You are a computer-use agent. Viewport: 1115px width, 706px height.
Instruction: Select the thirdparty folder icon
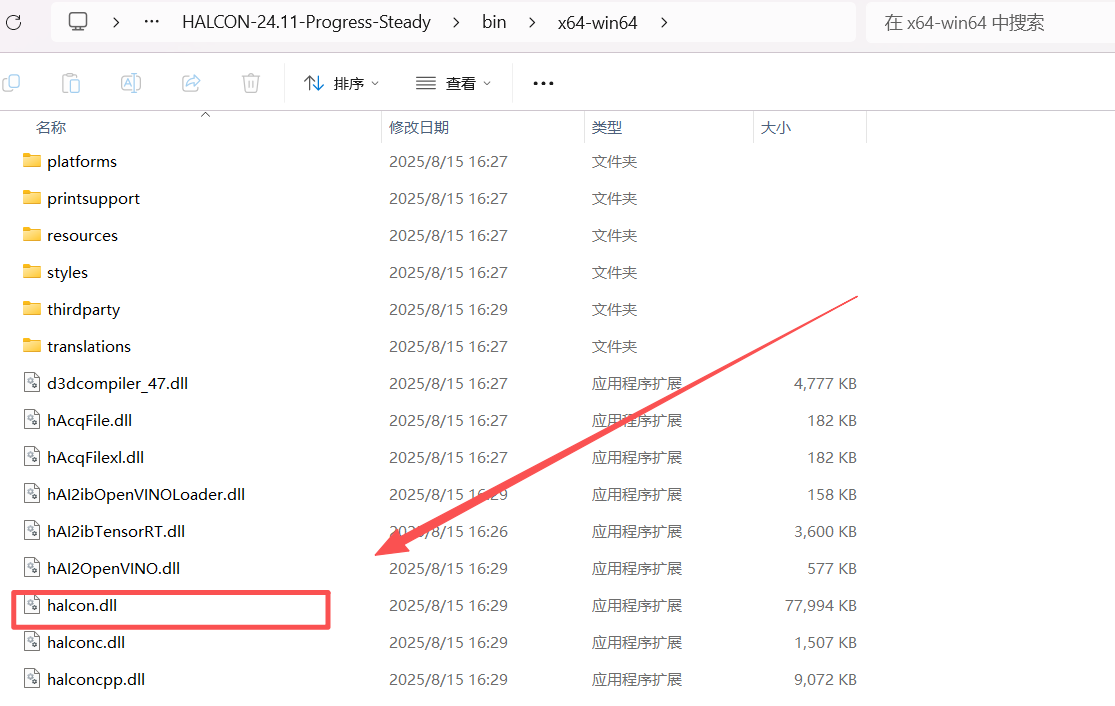[x=31, y=309]
